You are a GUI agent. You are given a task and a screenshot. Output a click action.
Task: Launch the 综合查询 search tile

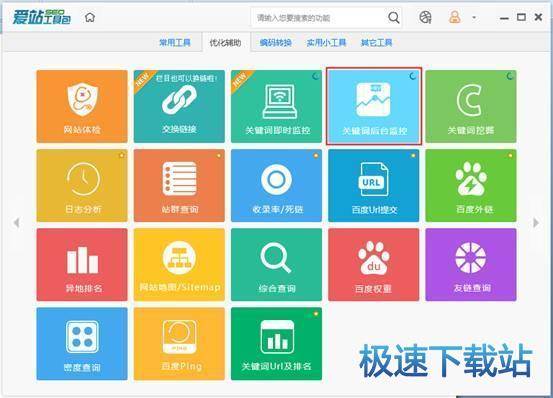tap(276, 265)
